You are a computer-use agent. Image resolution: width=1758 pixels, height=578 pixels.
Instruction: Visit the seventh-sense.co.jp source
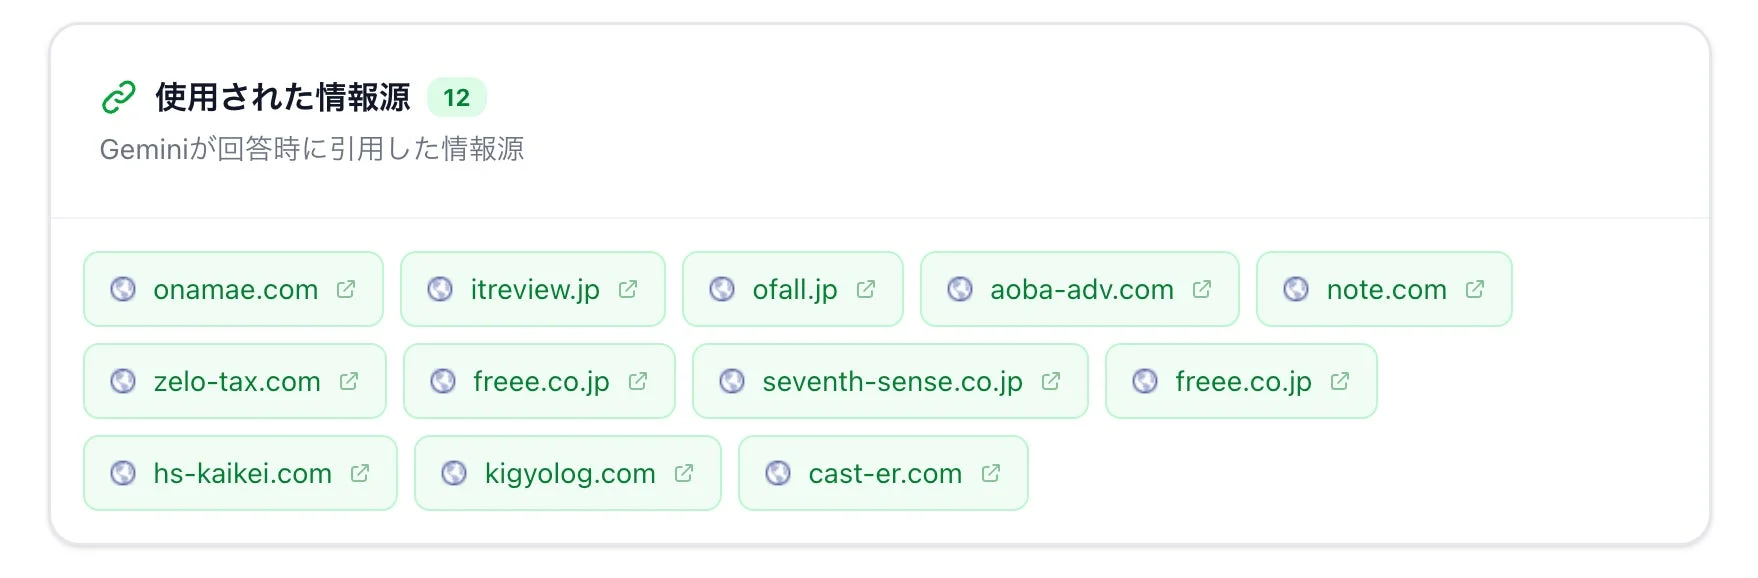click(x=889, y=381)
